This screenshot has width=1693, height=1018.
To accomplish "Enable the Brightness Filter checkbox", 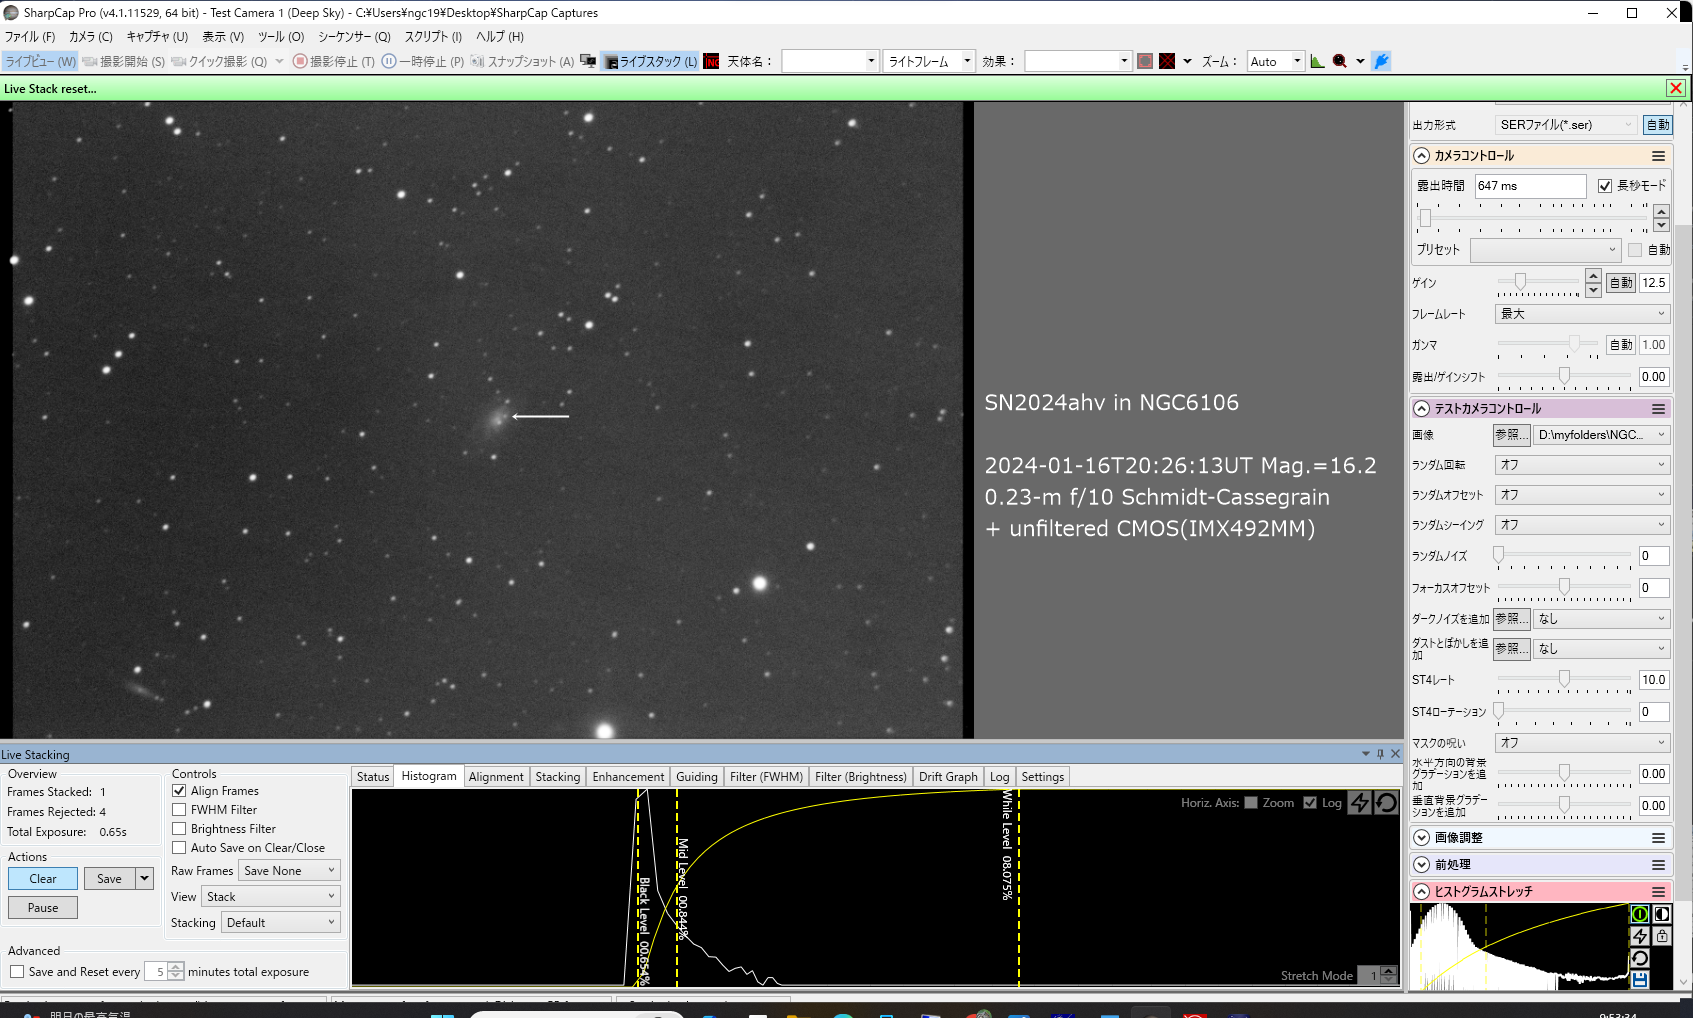I will click(x=179, y=829).
